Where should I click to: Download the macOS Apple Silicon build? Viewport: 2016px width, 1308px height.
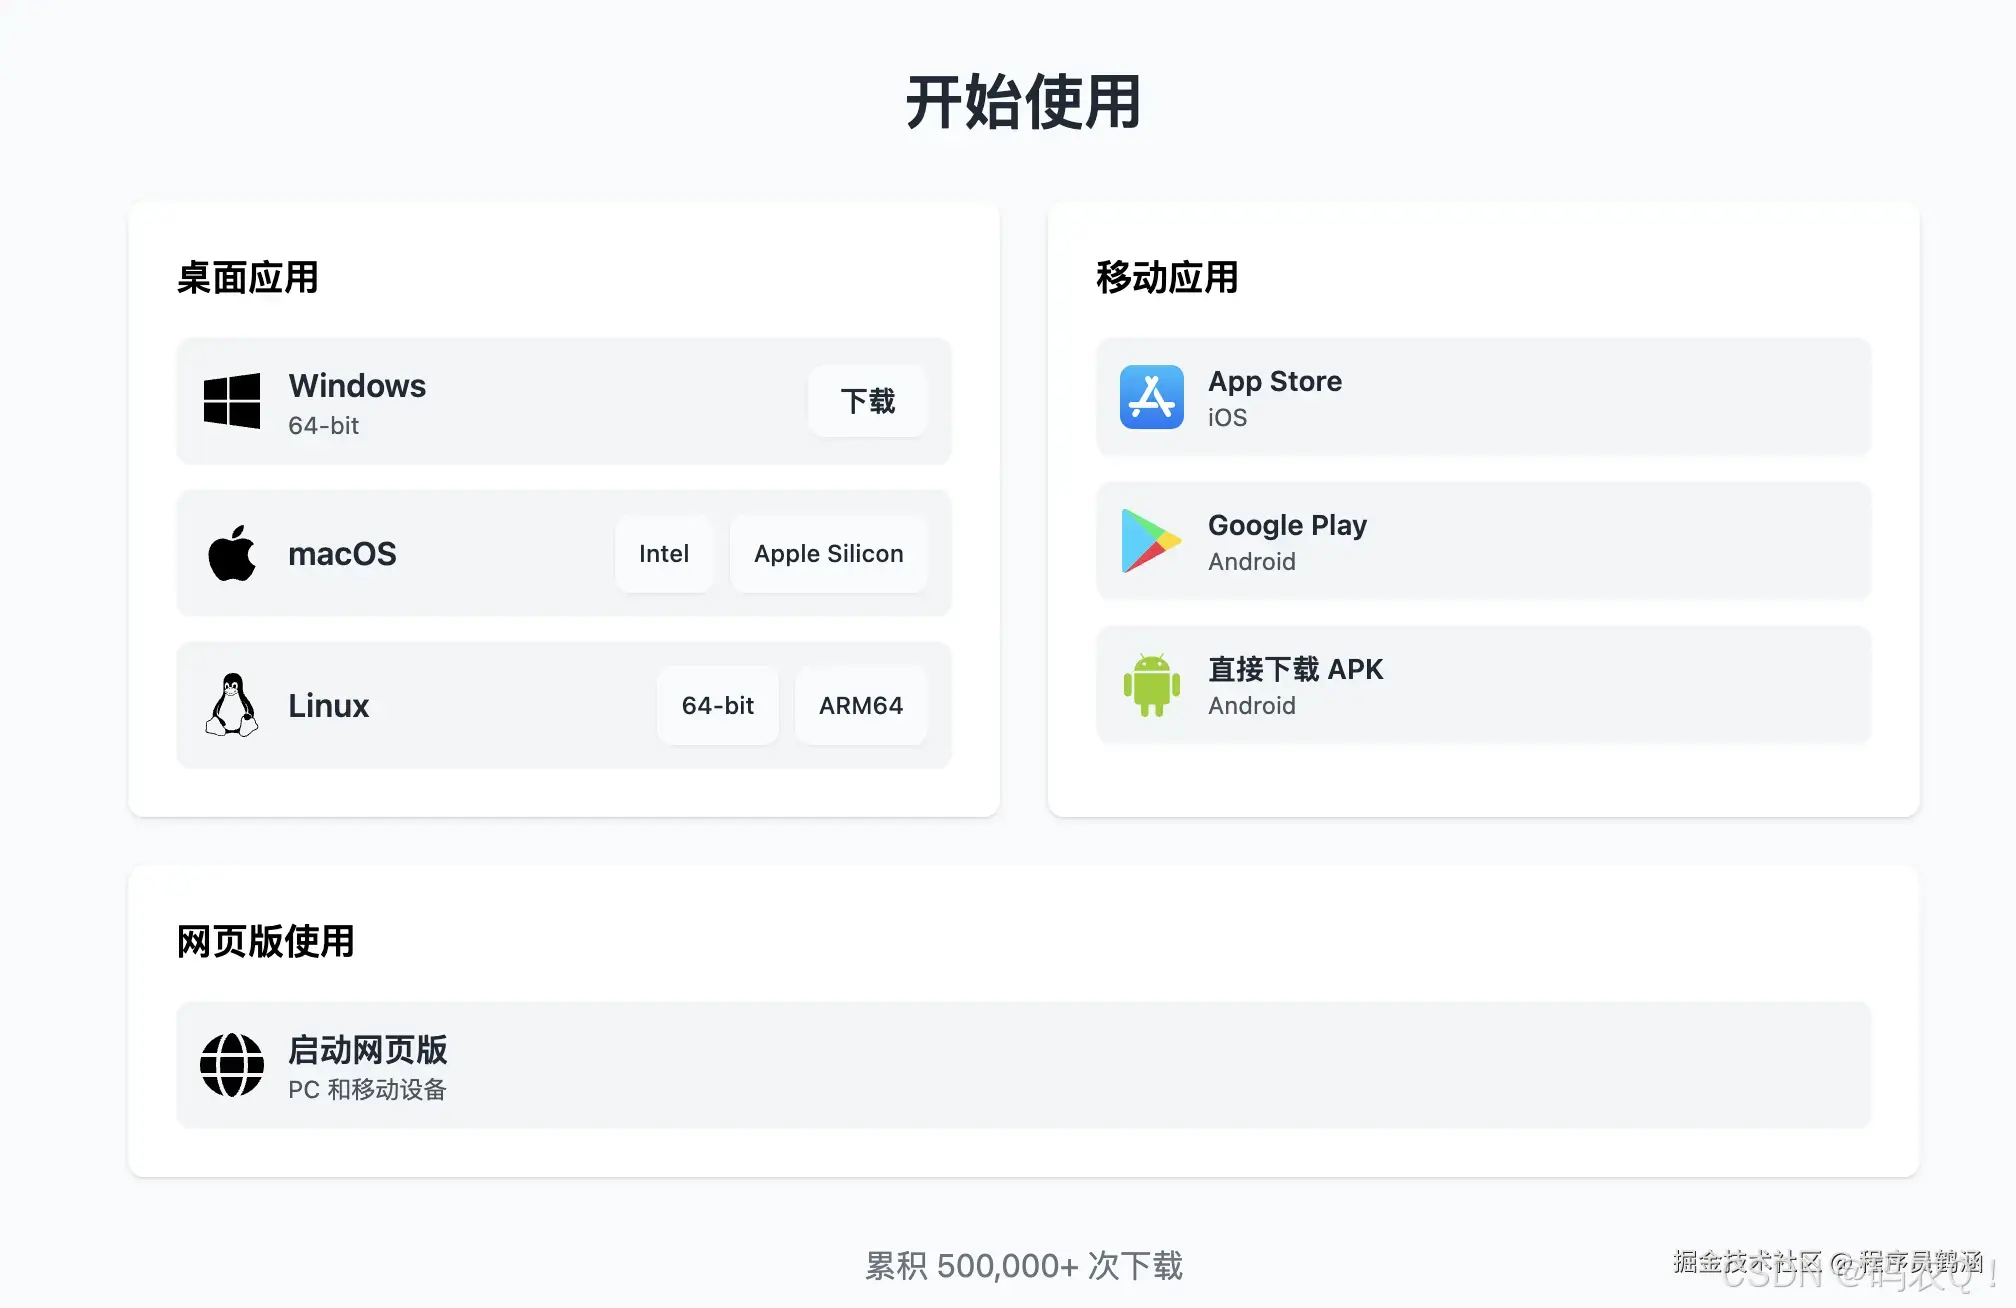[828, 554]
